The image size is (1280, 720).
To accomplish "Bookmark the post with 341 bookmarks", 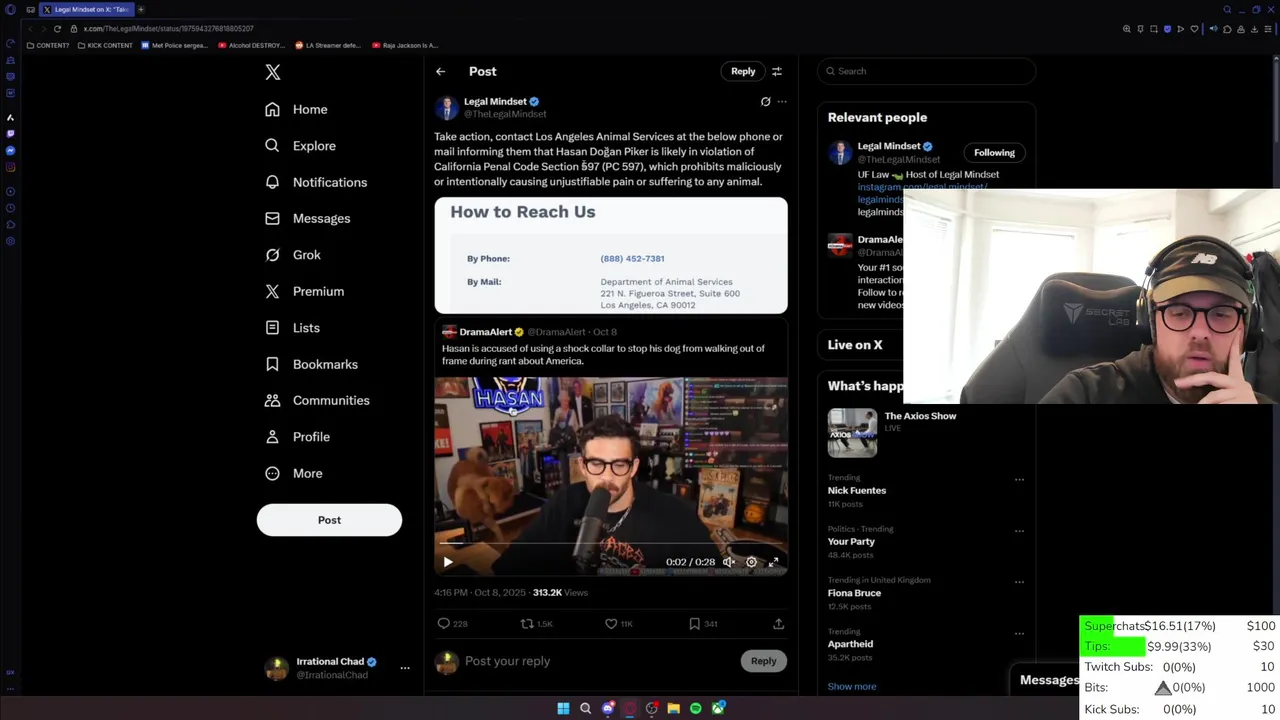I will [x=703, y=623].
